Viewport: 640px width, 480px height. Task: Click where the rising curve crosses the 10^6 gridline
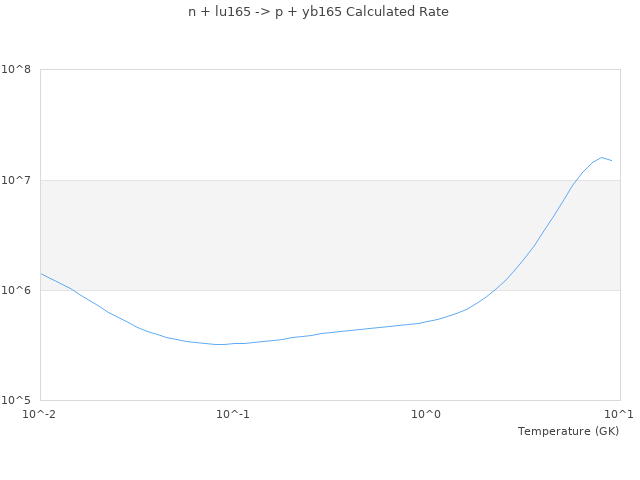pyautogui.click(x=492, y=290)
